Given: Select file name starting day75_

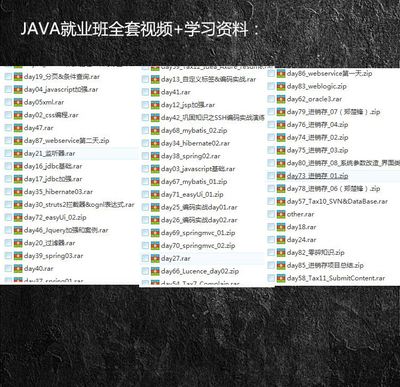Looking at the screenshot, I should coord(318,150).
